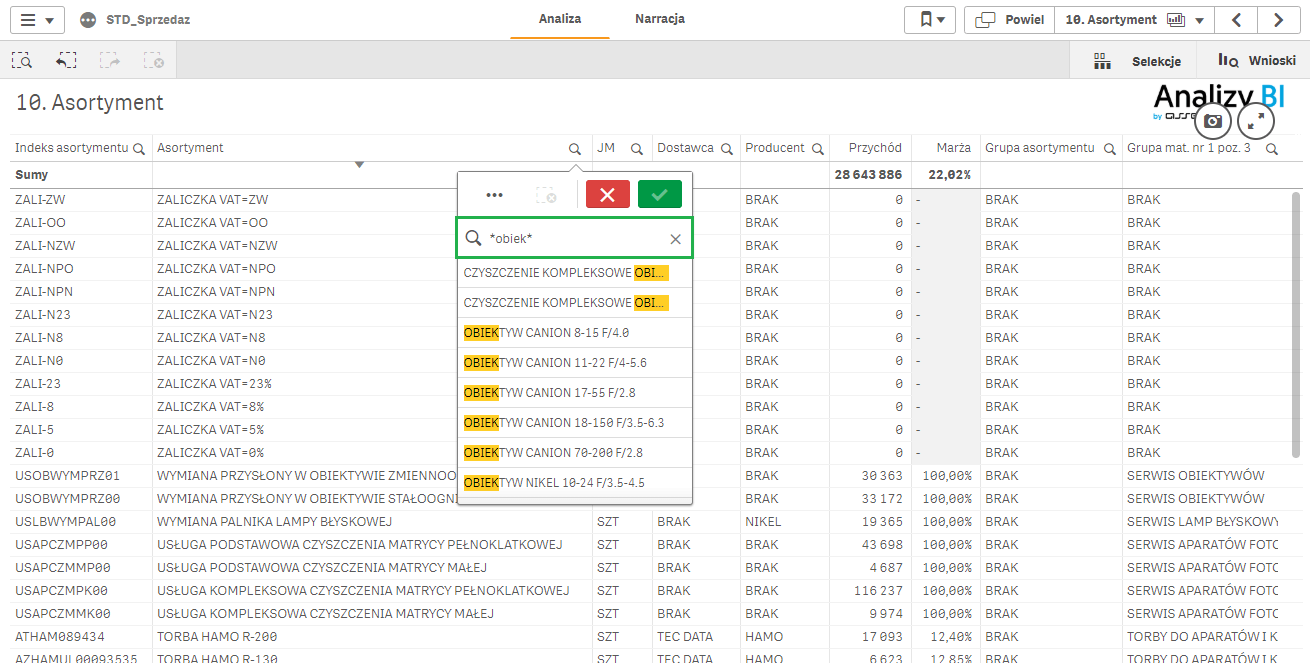The height and width of the screenshot is (663, 1311).
Task: Select USAPCZMPK00 index cell
Action: point(81,591)
